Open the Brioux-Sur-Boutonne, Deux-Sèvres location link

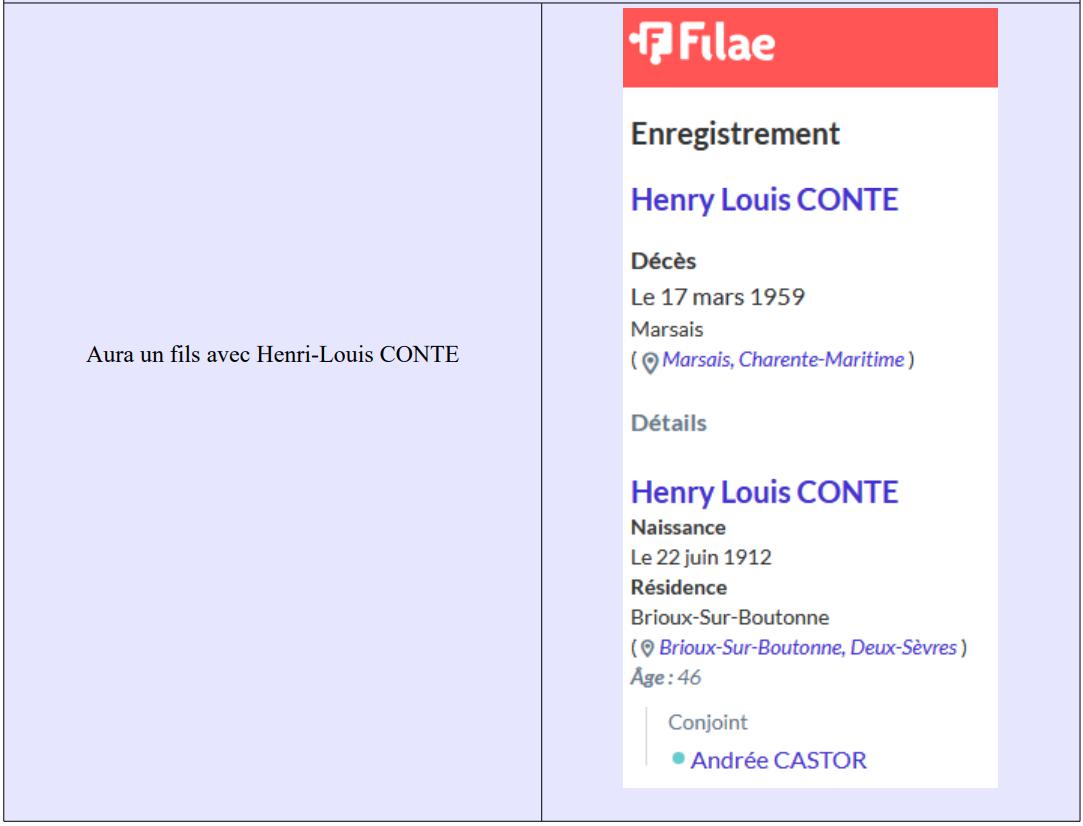point(807,648)
